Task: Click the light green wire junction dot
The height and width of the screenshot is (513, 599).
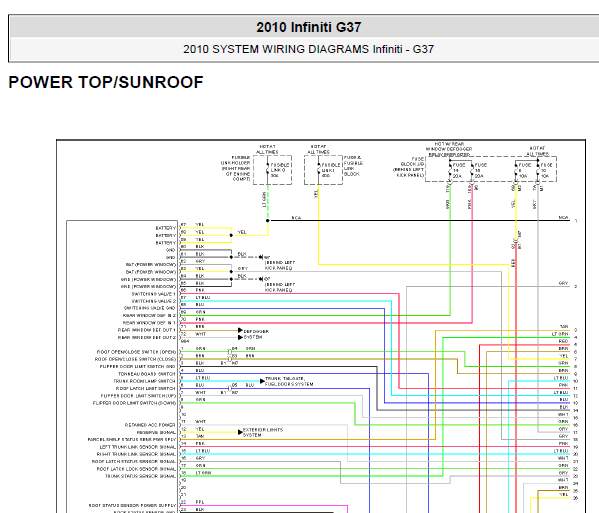Action: click(x=268, y=220)
